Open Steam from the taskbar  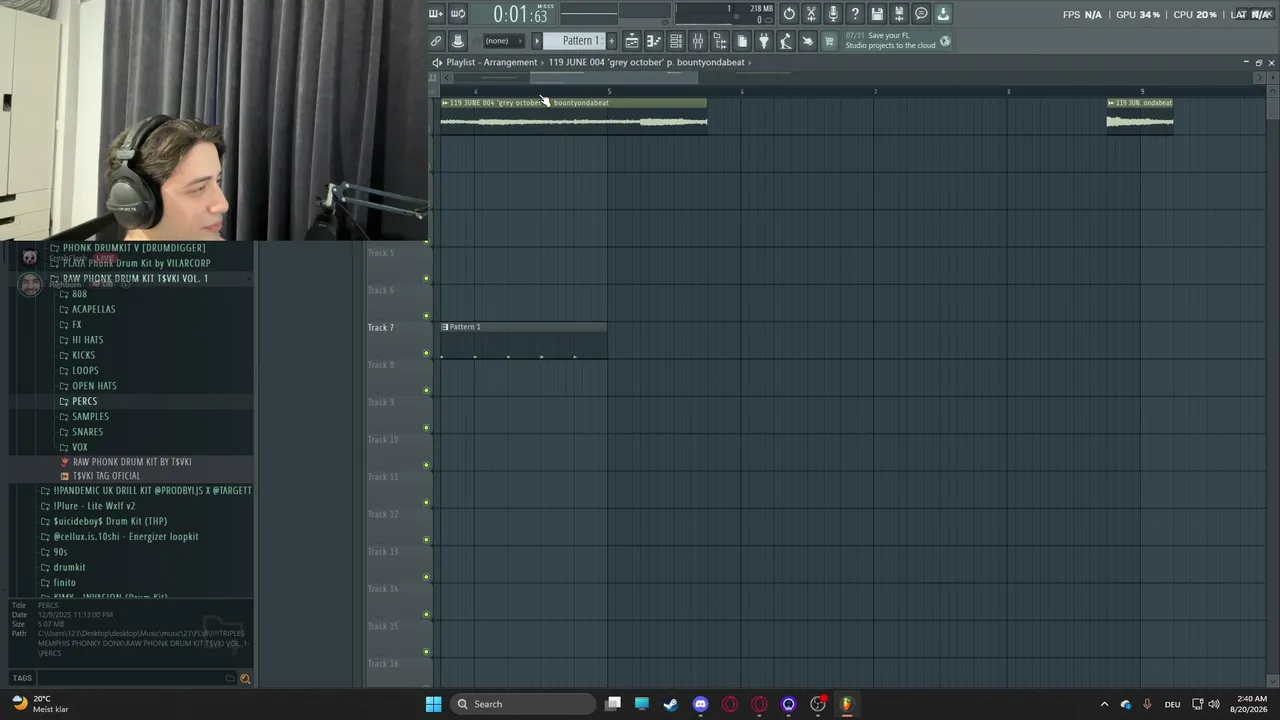tap(671, 704)
